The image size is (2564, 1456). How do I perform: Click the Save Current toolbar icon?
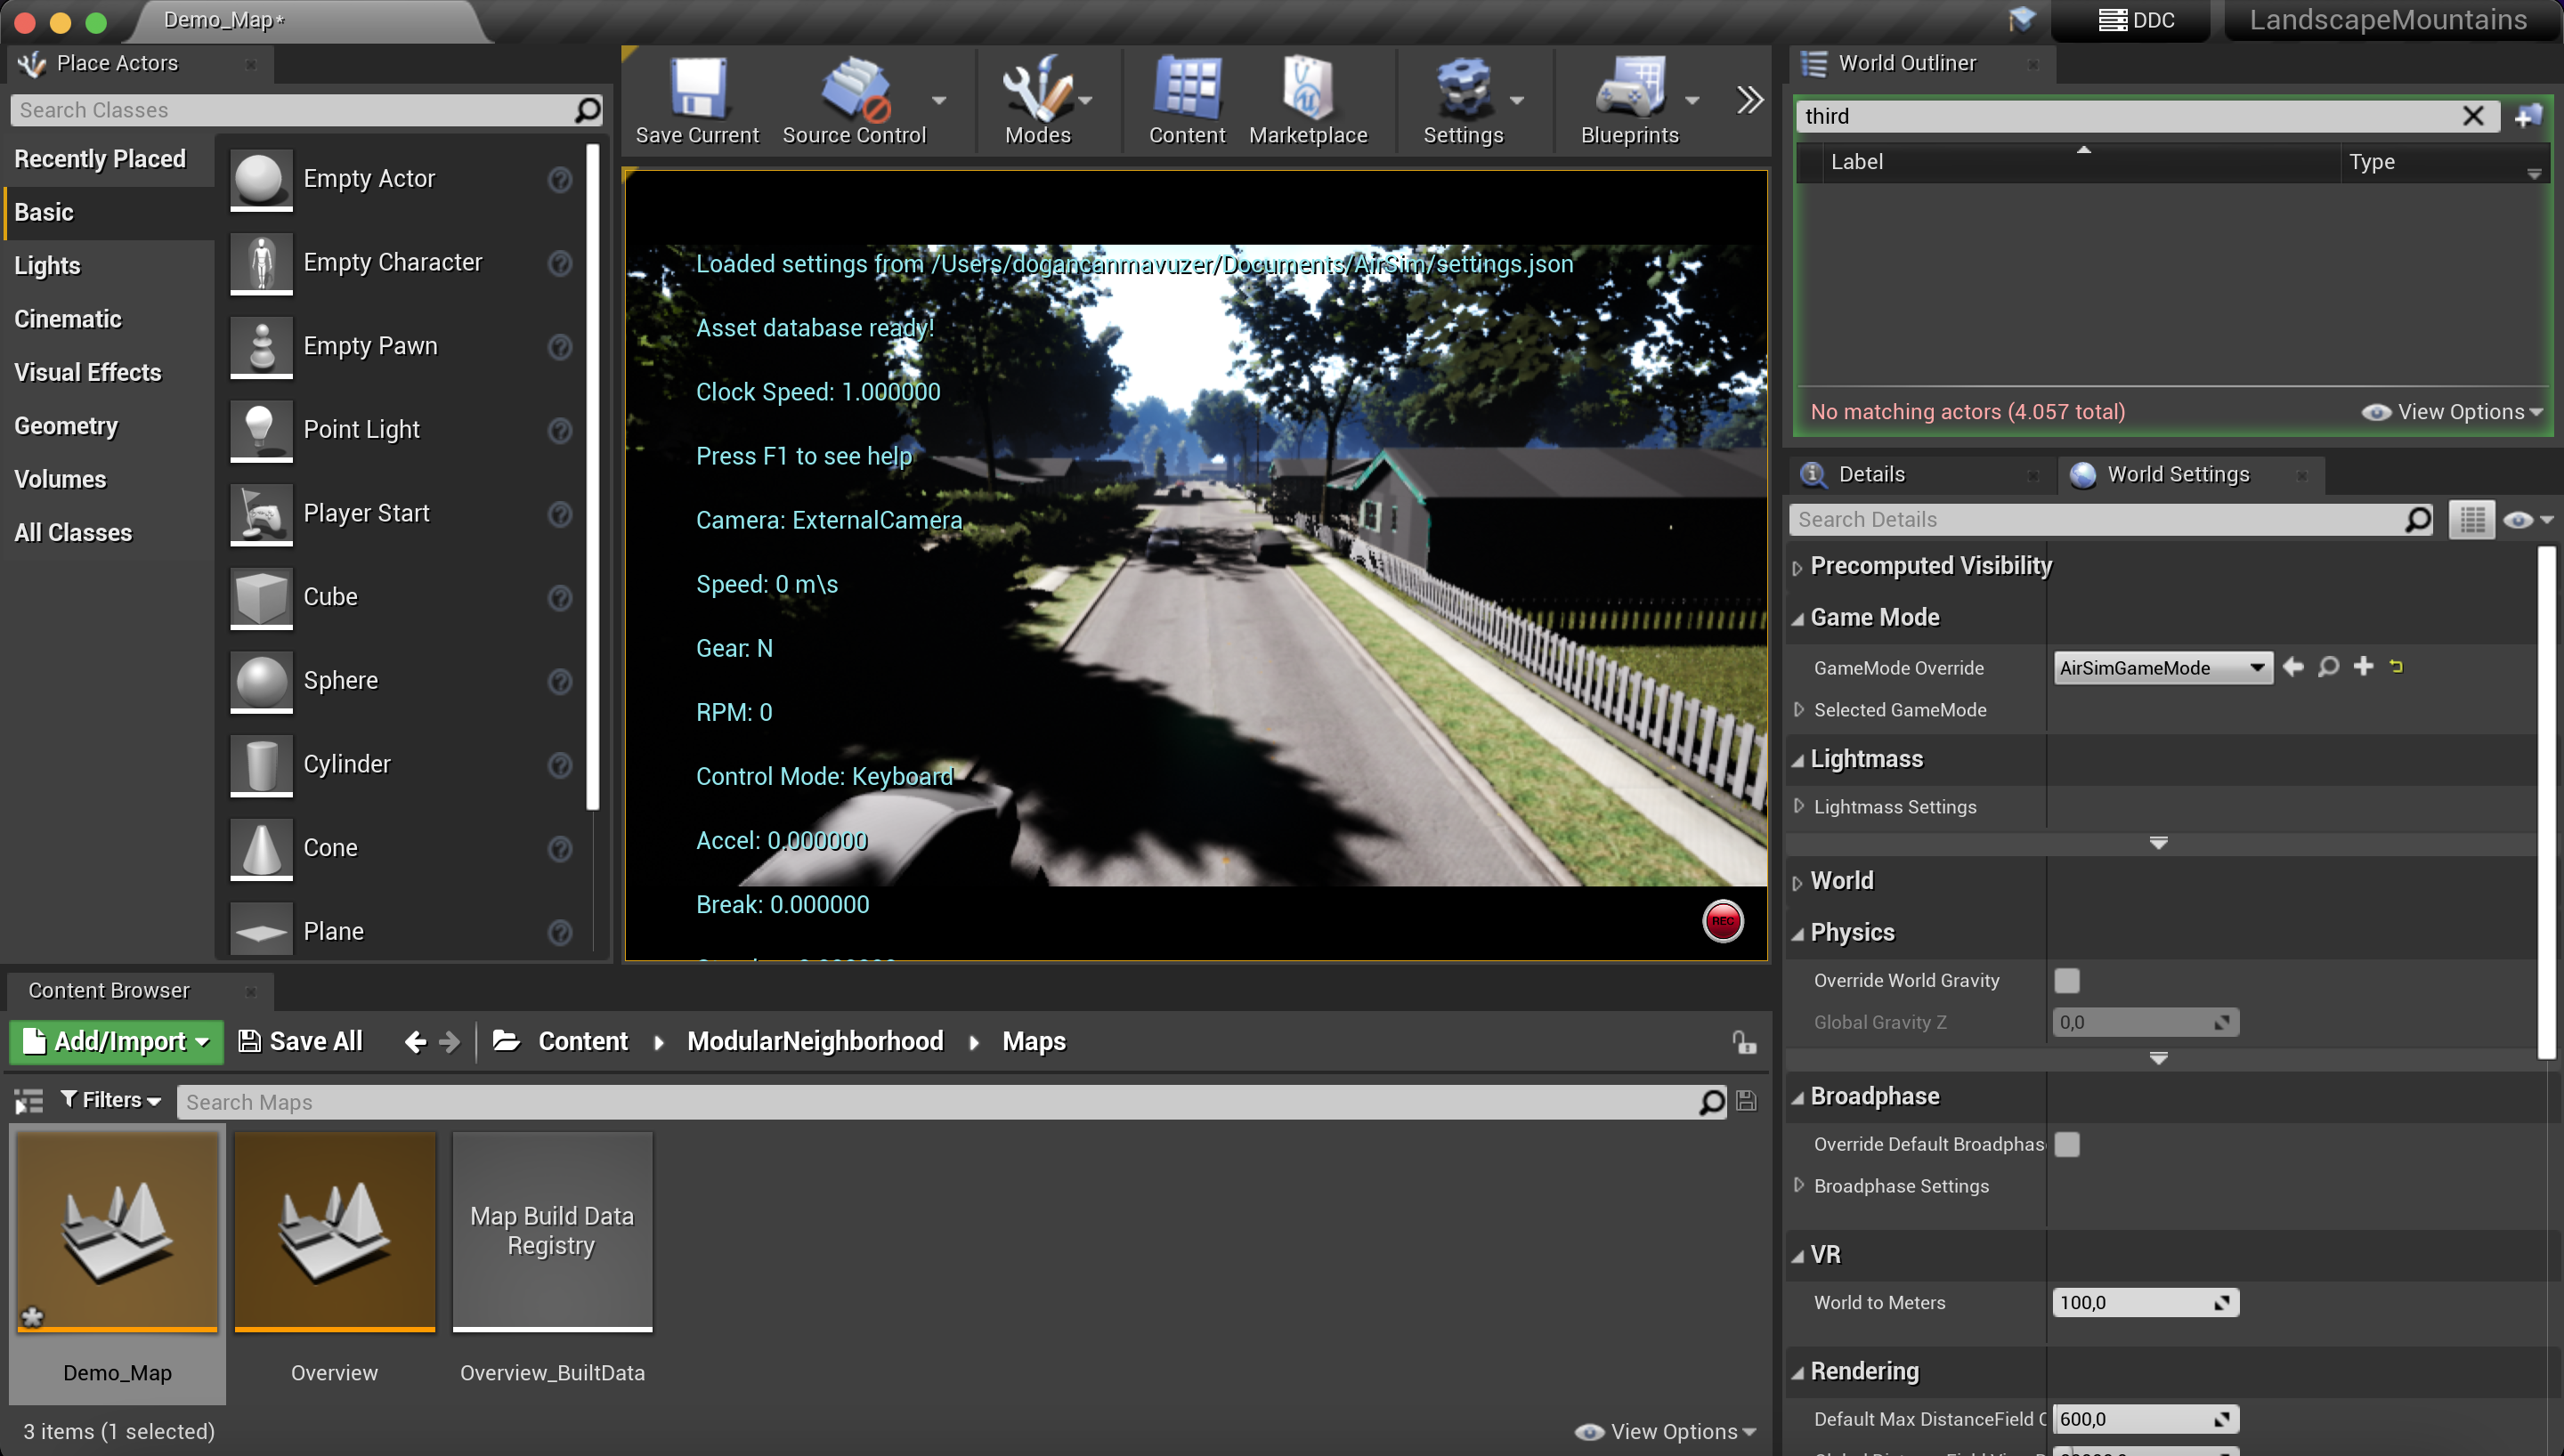[x=697, y=100]
